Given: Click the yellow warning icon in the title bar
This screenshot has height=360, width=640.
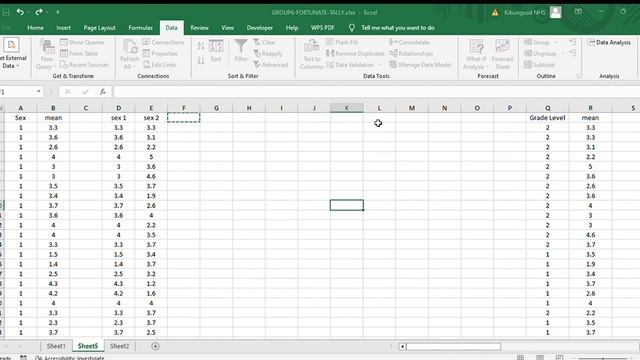Looking at the screenshot, I should point(495,13).
